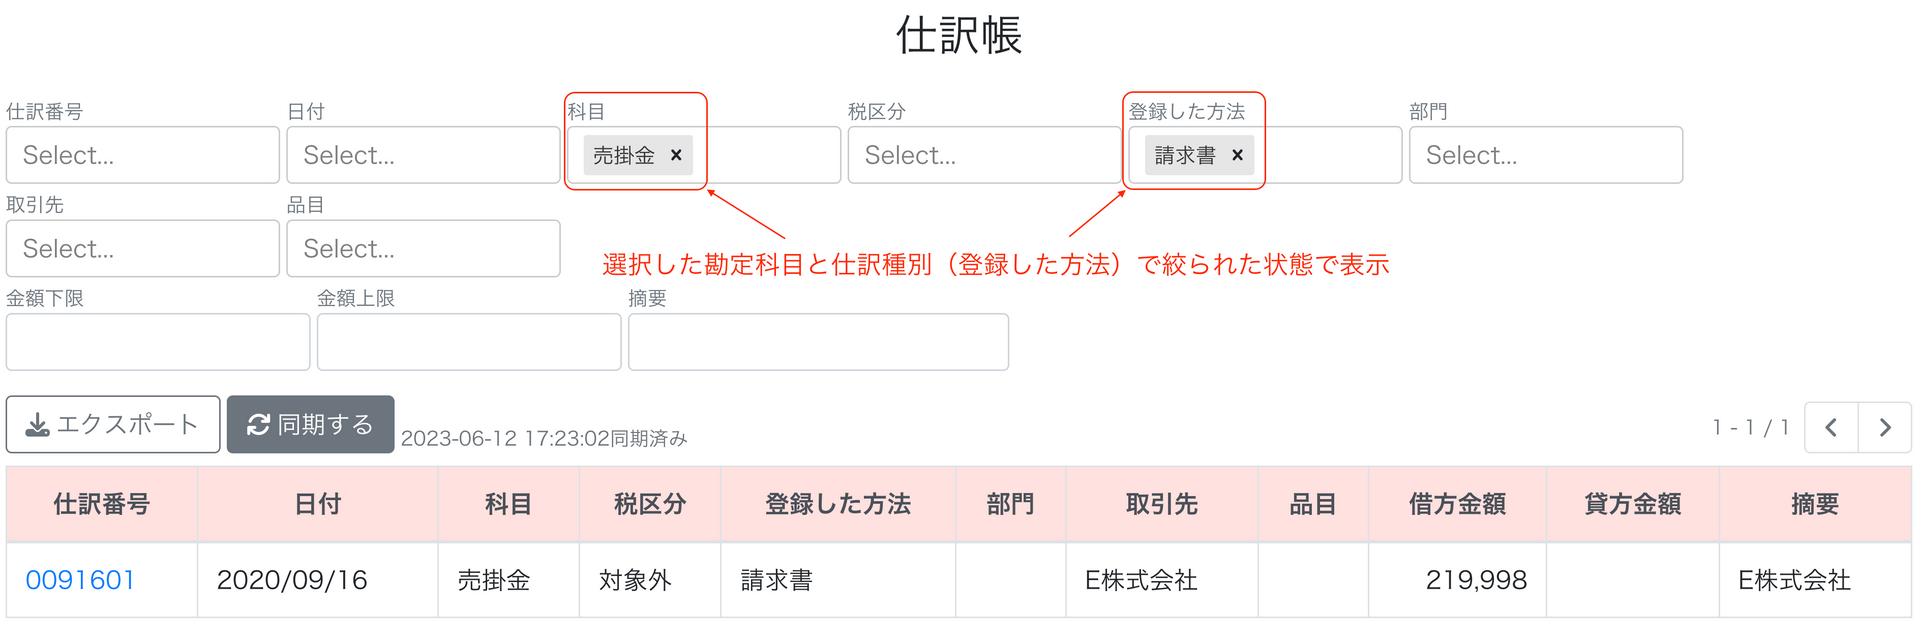Click the 同期する sync button
Screen dimensions: 1920x624
(310, 424)
